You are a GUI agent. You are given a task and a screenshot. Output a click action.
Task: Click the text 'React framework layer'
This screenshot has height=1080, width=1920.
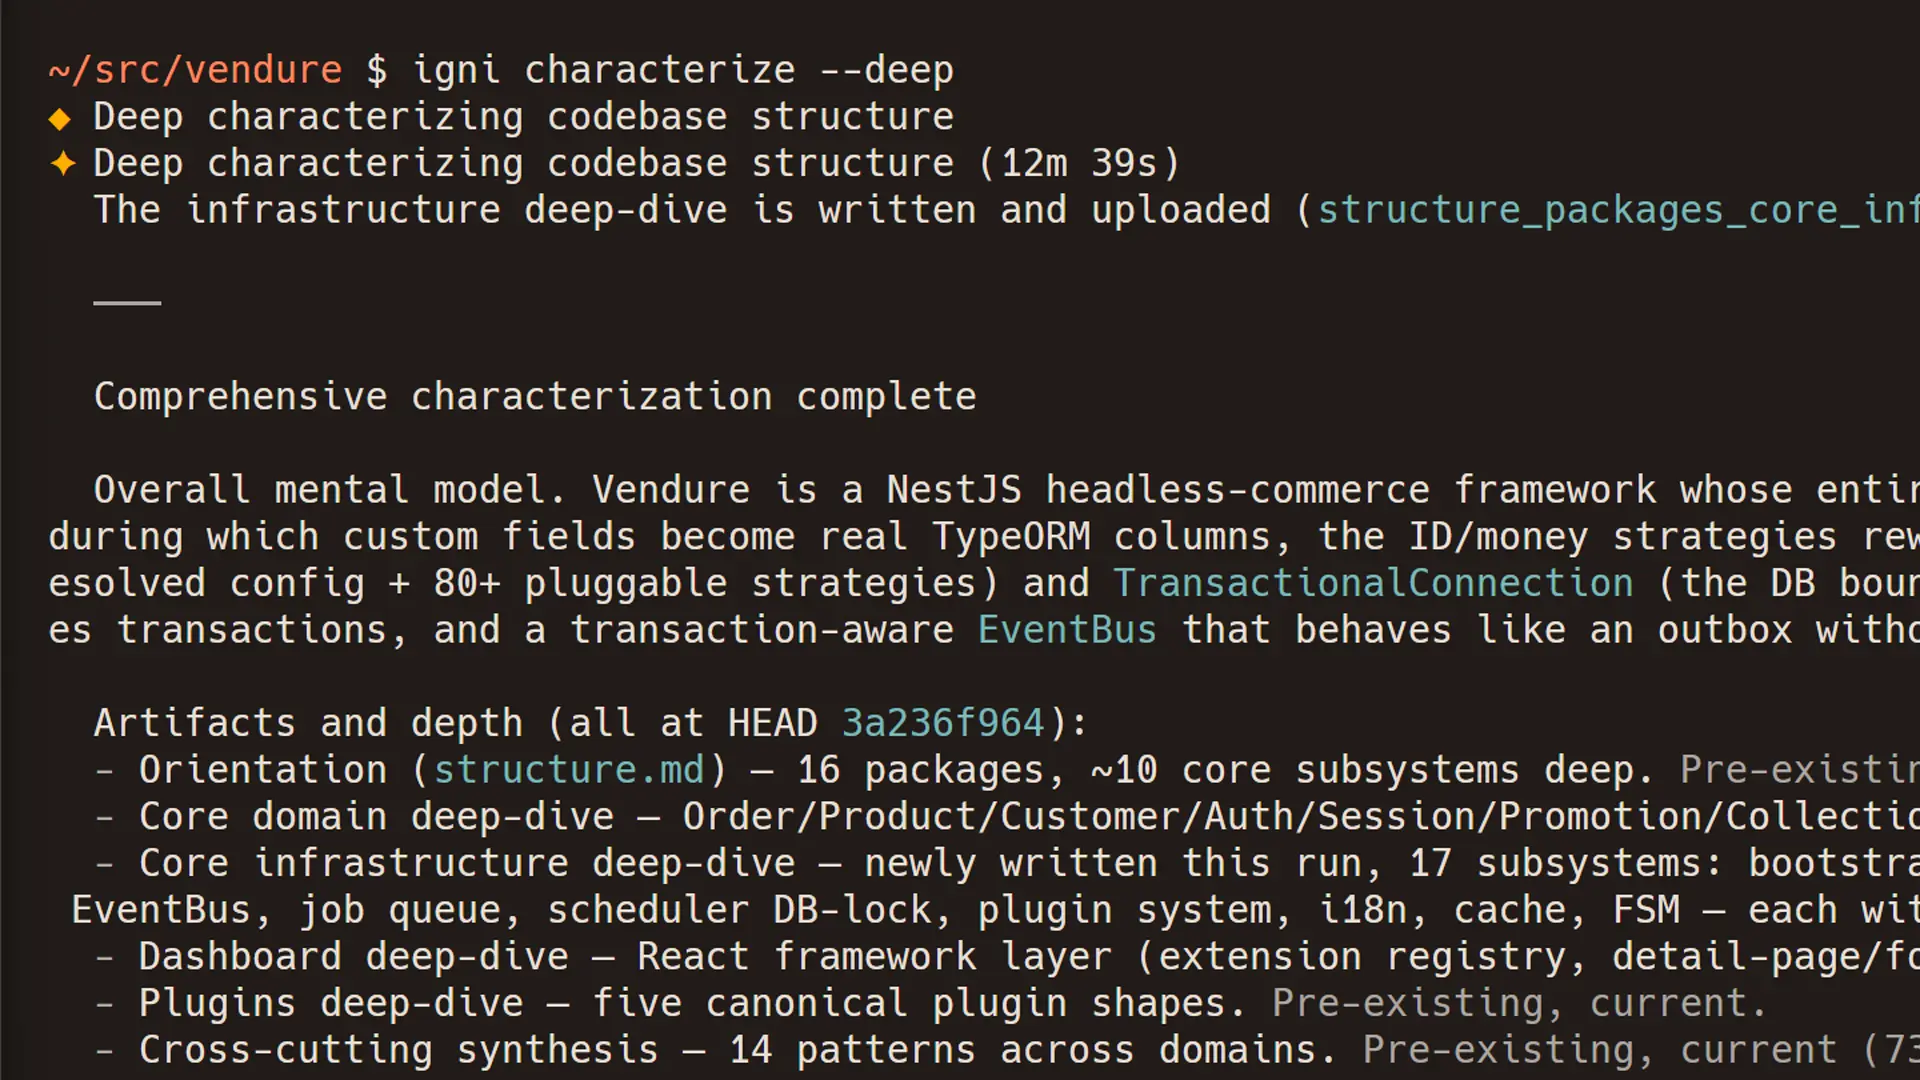click(874, 957)
